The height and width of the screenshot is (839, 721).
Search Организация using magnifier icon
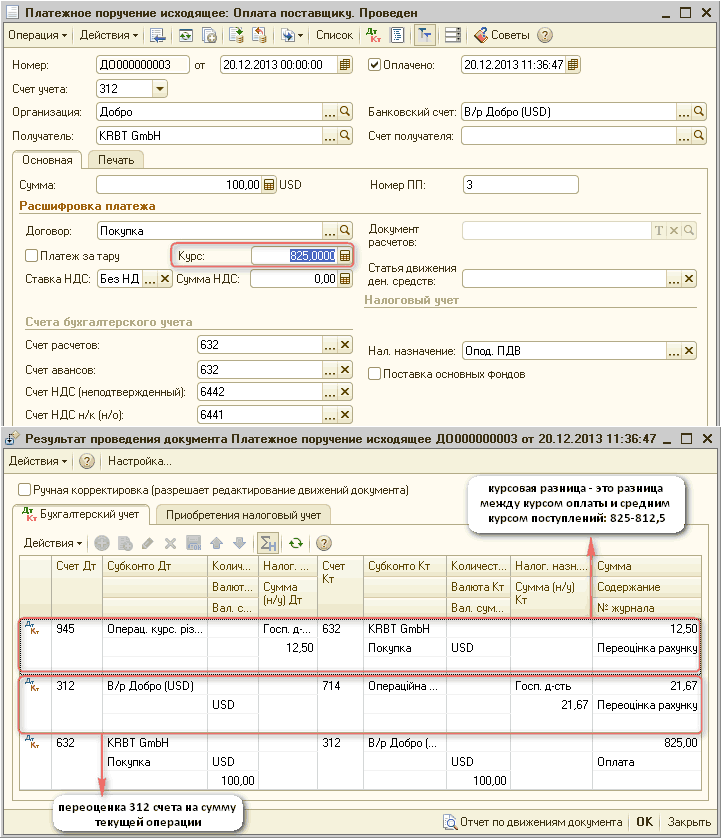[x=345, y=112]
